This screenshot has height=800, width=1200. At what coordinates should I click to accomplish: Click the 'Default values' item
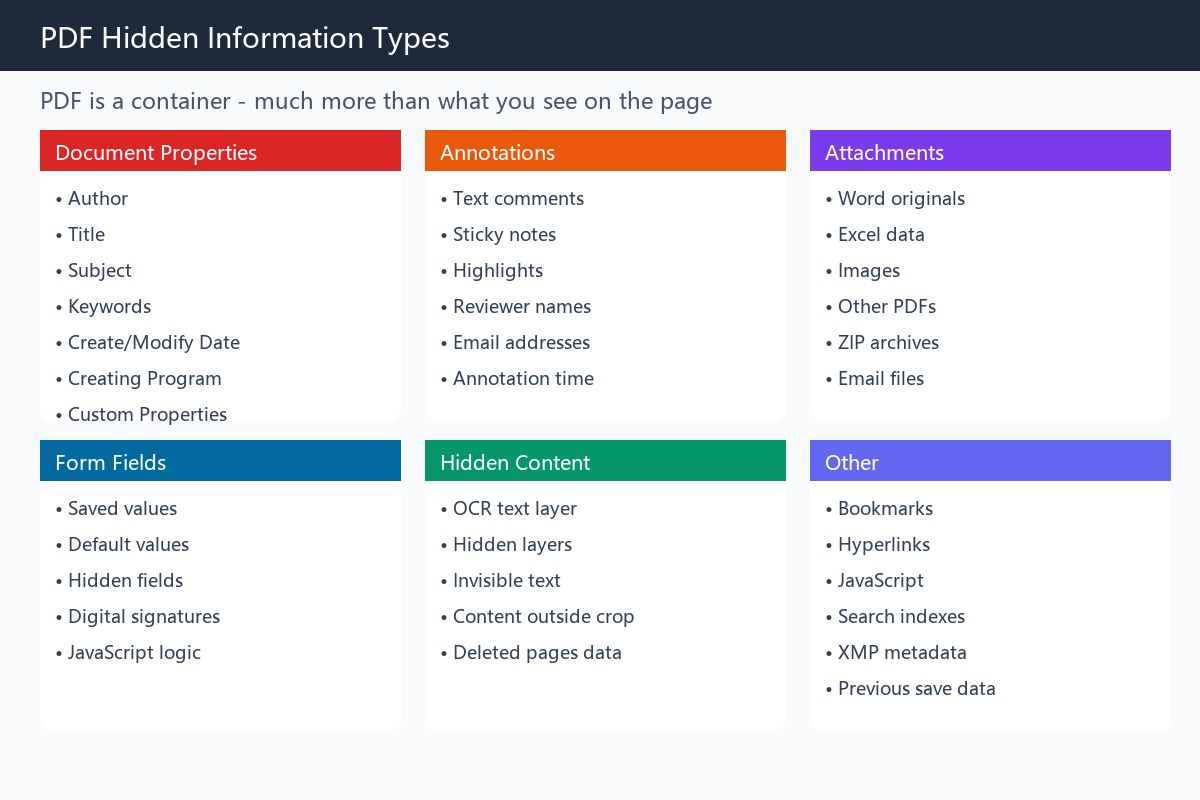point(122,544)
